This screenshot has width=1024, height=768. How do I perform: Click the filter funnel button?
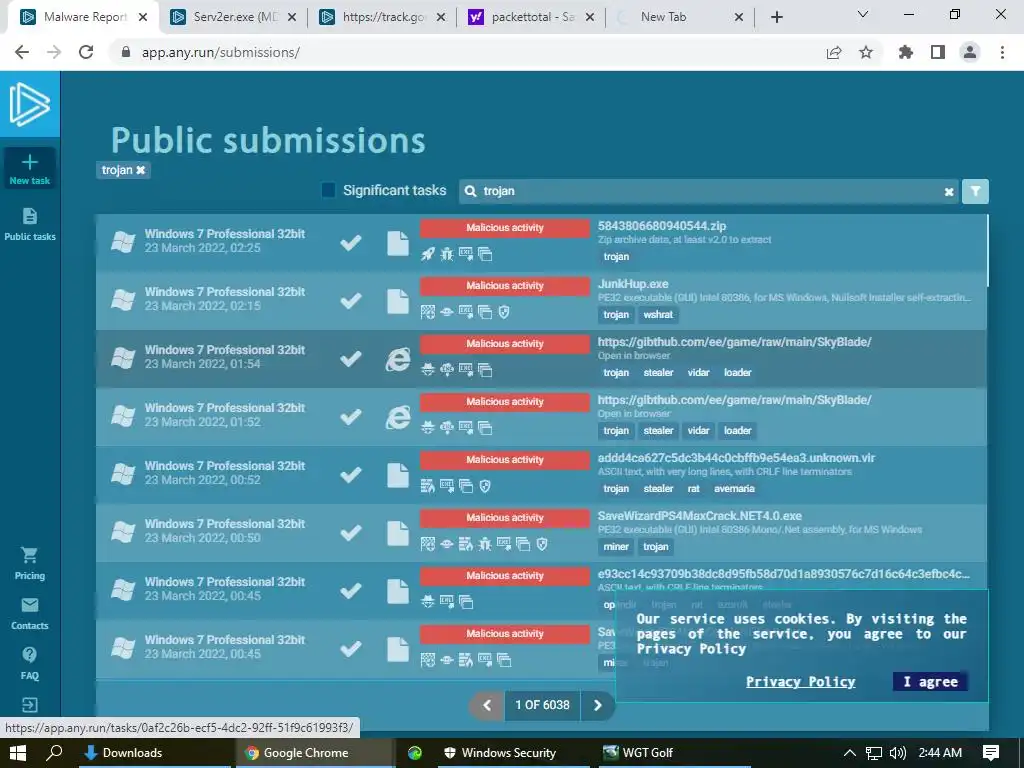pyautogui.click(x=975, y=191)
